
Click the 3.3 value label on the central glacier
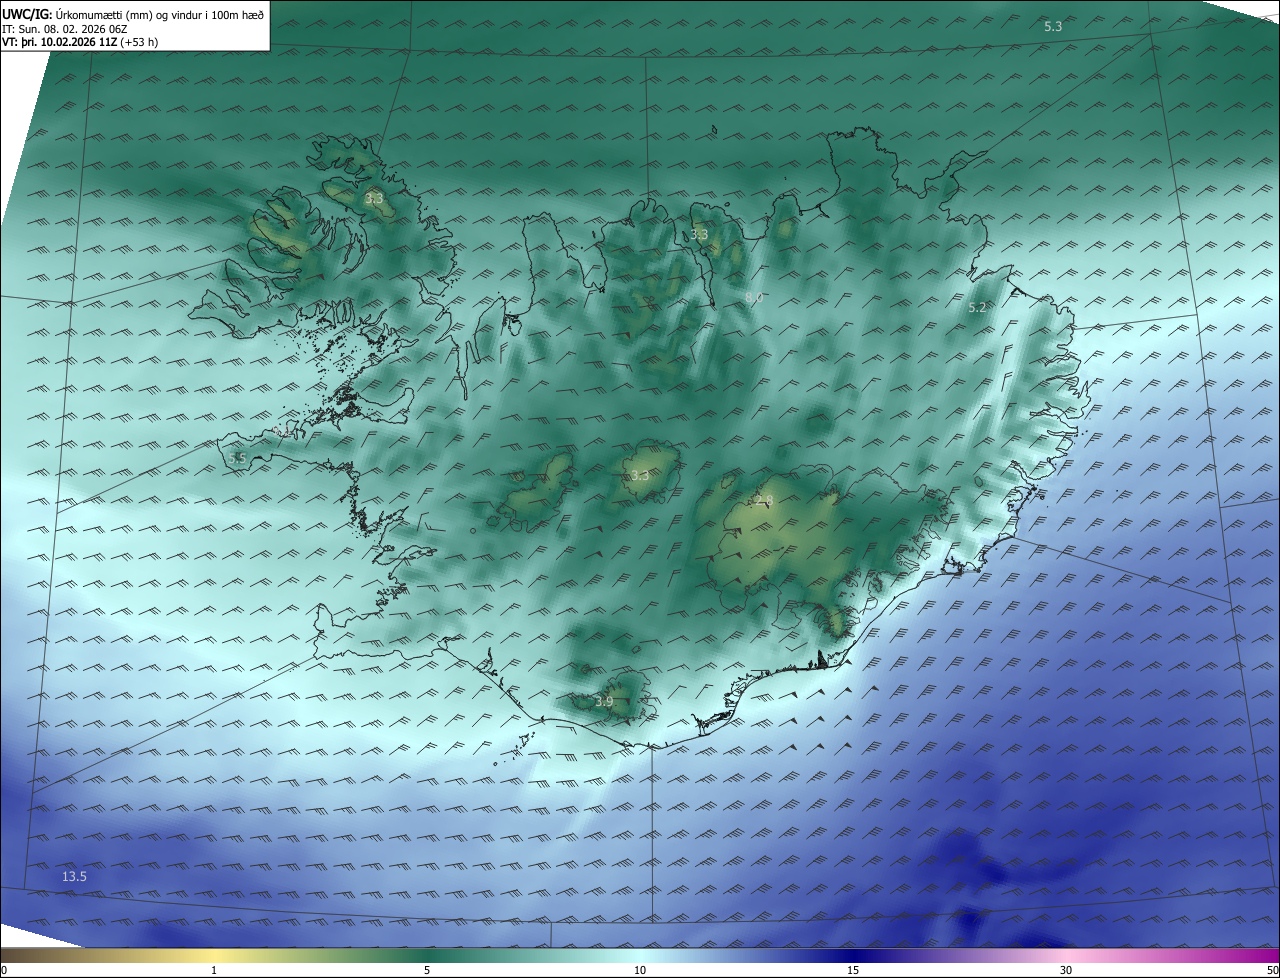coord(640,476)
